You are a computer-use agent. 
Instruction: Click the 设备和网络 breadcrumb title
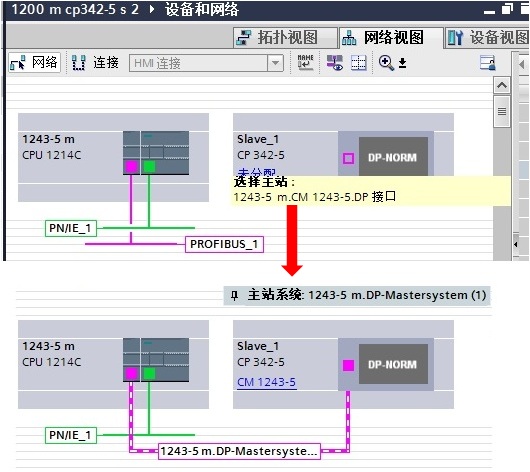click(201, 9)
